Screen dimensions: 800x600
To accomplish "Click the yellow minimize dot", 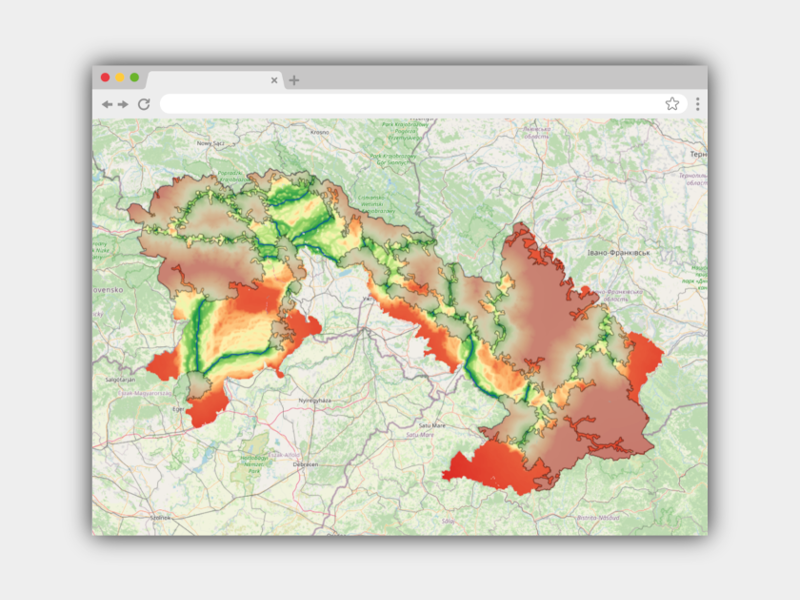I will [x=120, y=77].
